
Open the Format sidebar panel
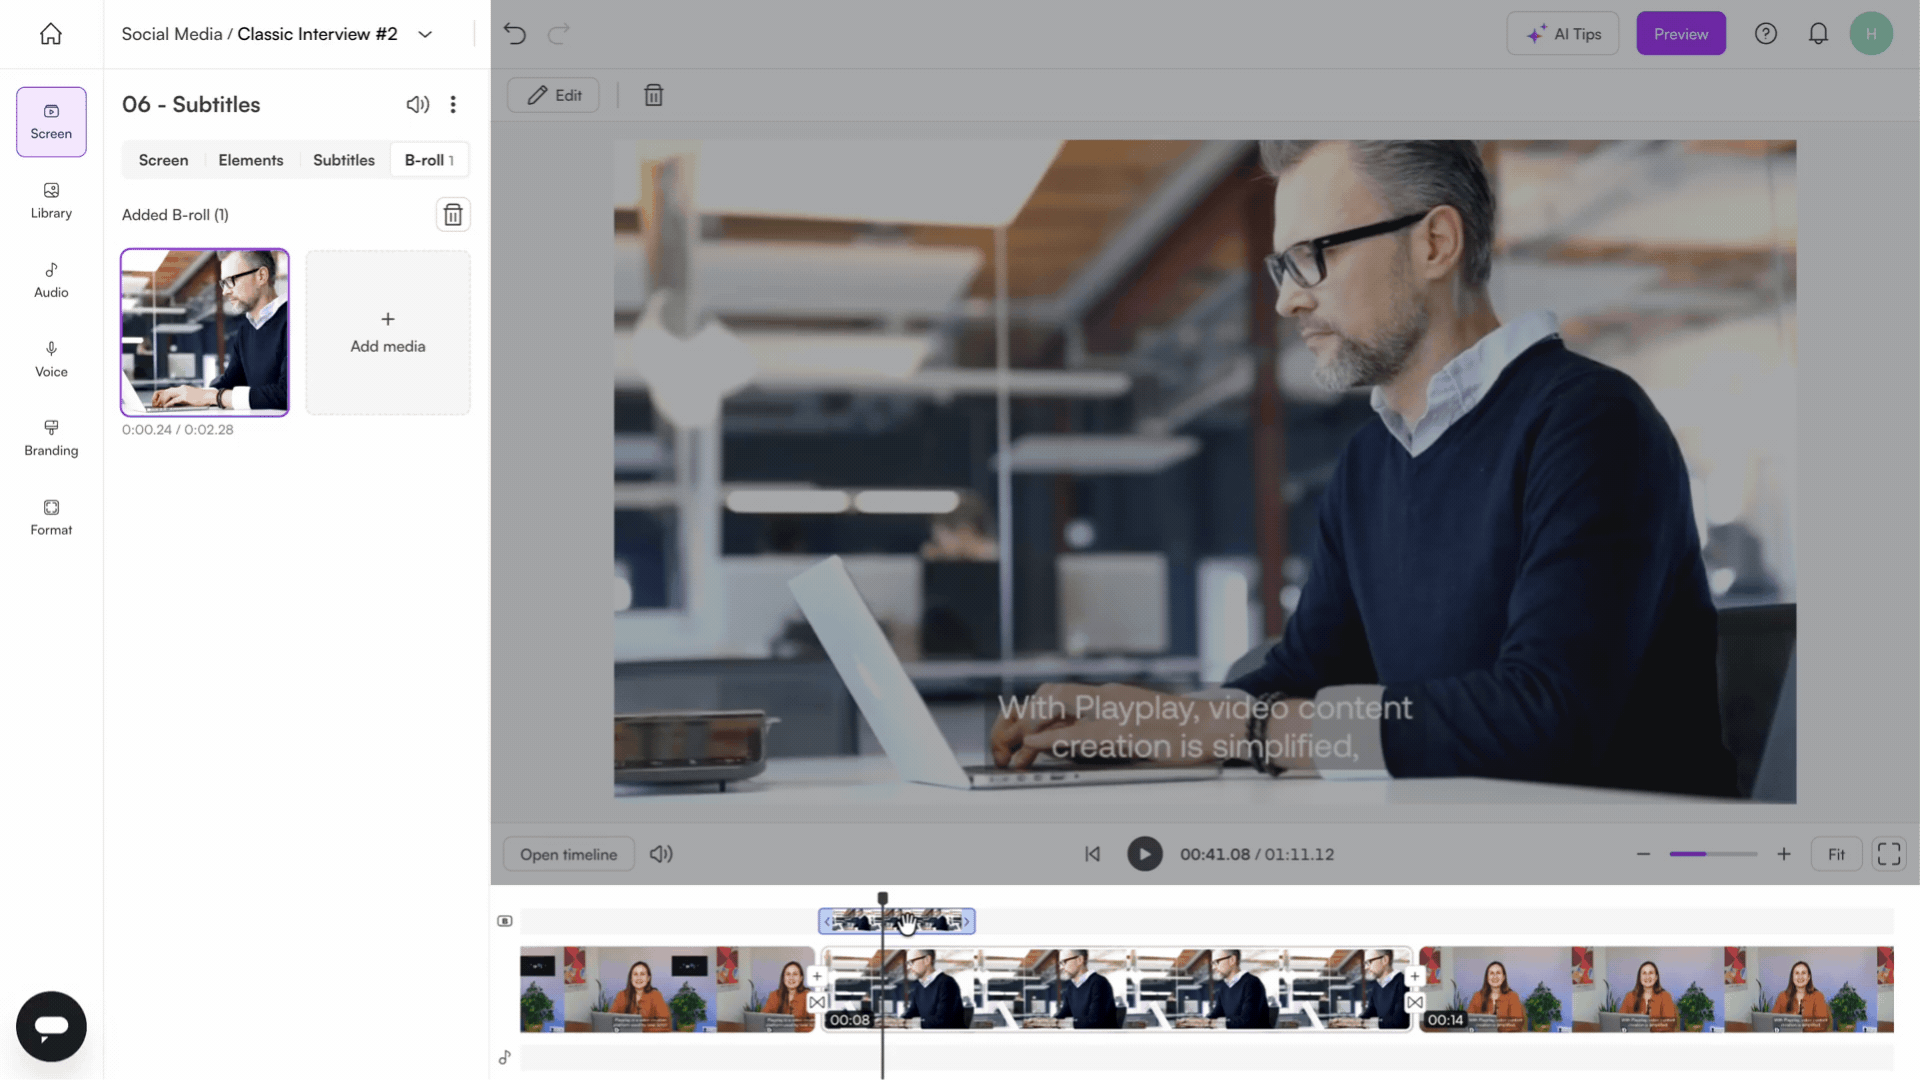[51, 517]
